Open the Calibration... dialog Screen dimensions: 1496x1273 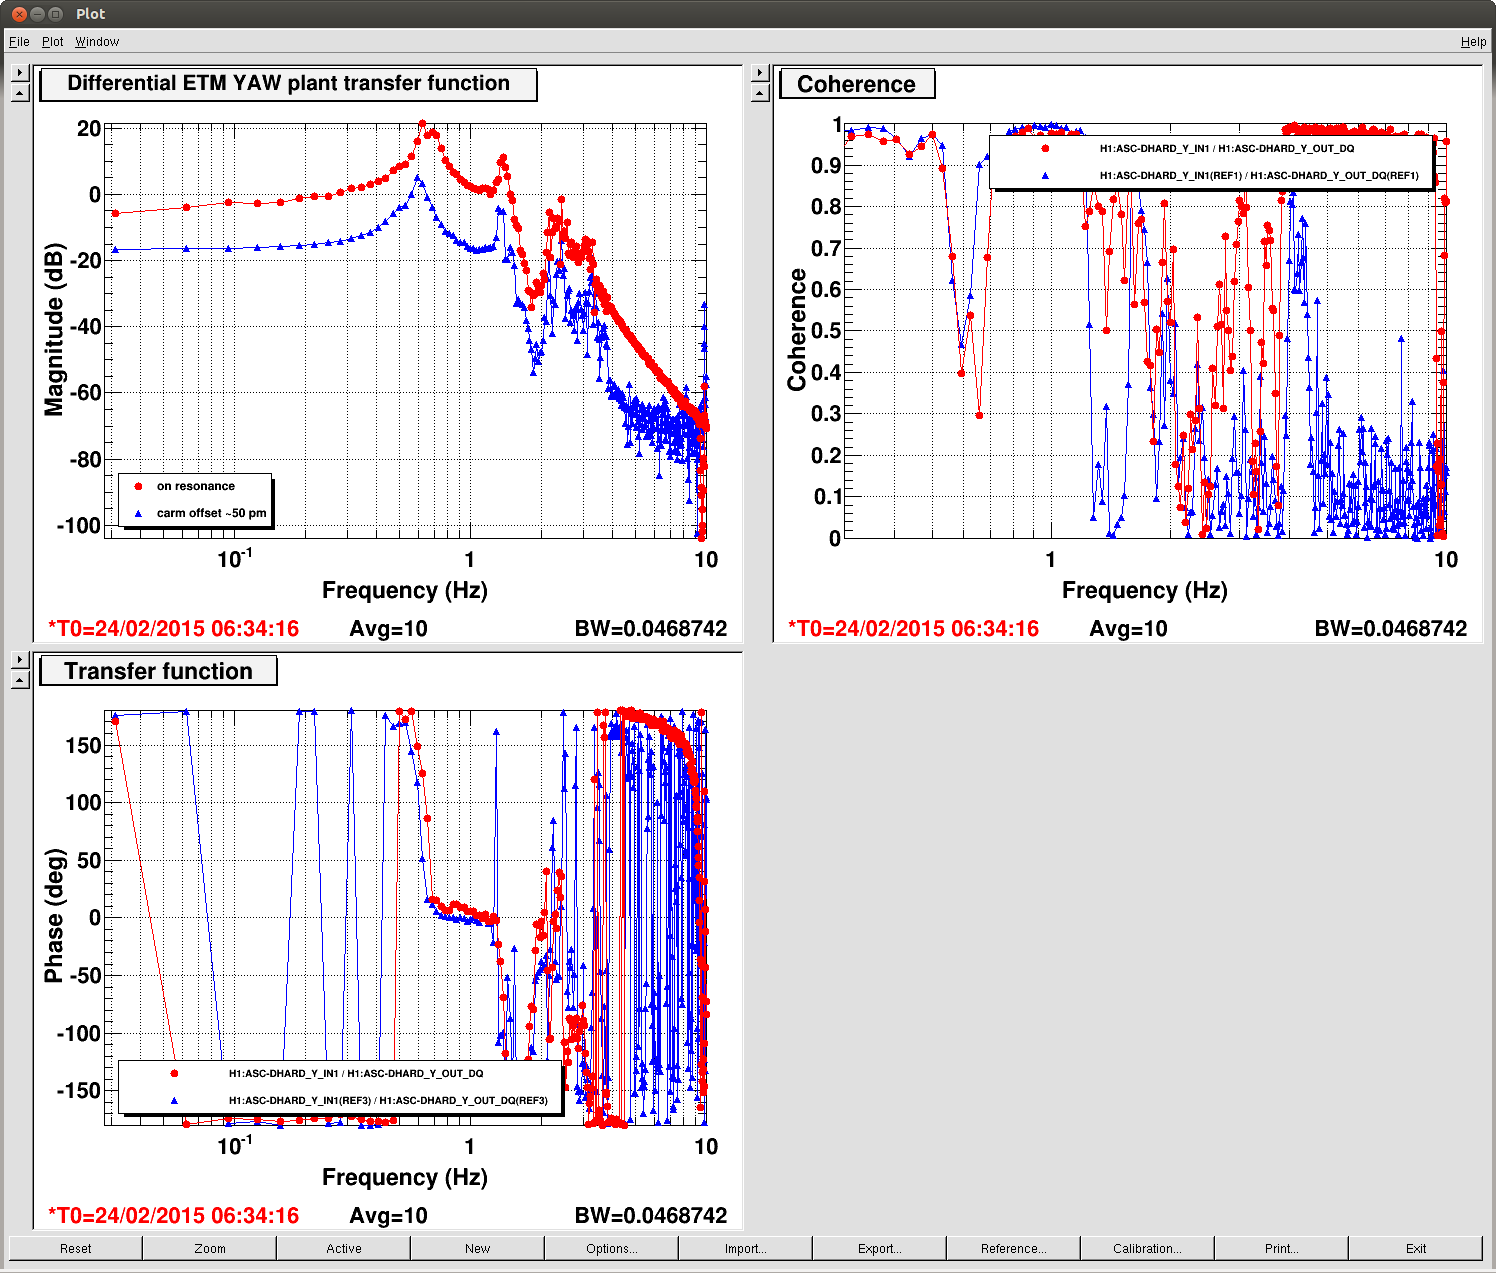click(x=1148, y=1248)
